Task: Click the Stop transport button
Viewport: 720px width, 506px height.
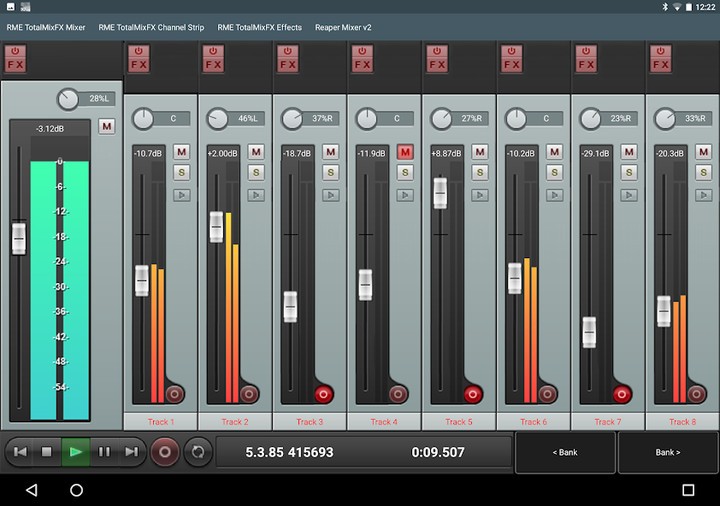Action: (46, 452)
